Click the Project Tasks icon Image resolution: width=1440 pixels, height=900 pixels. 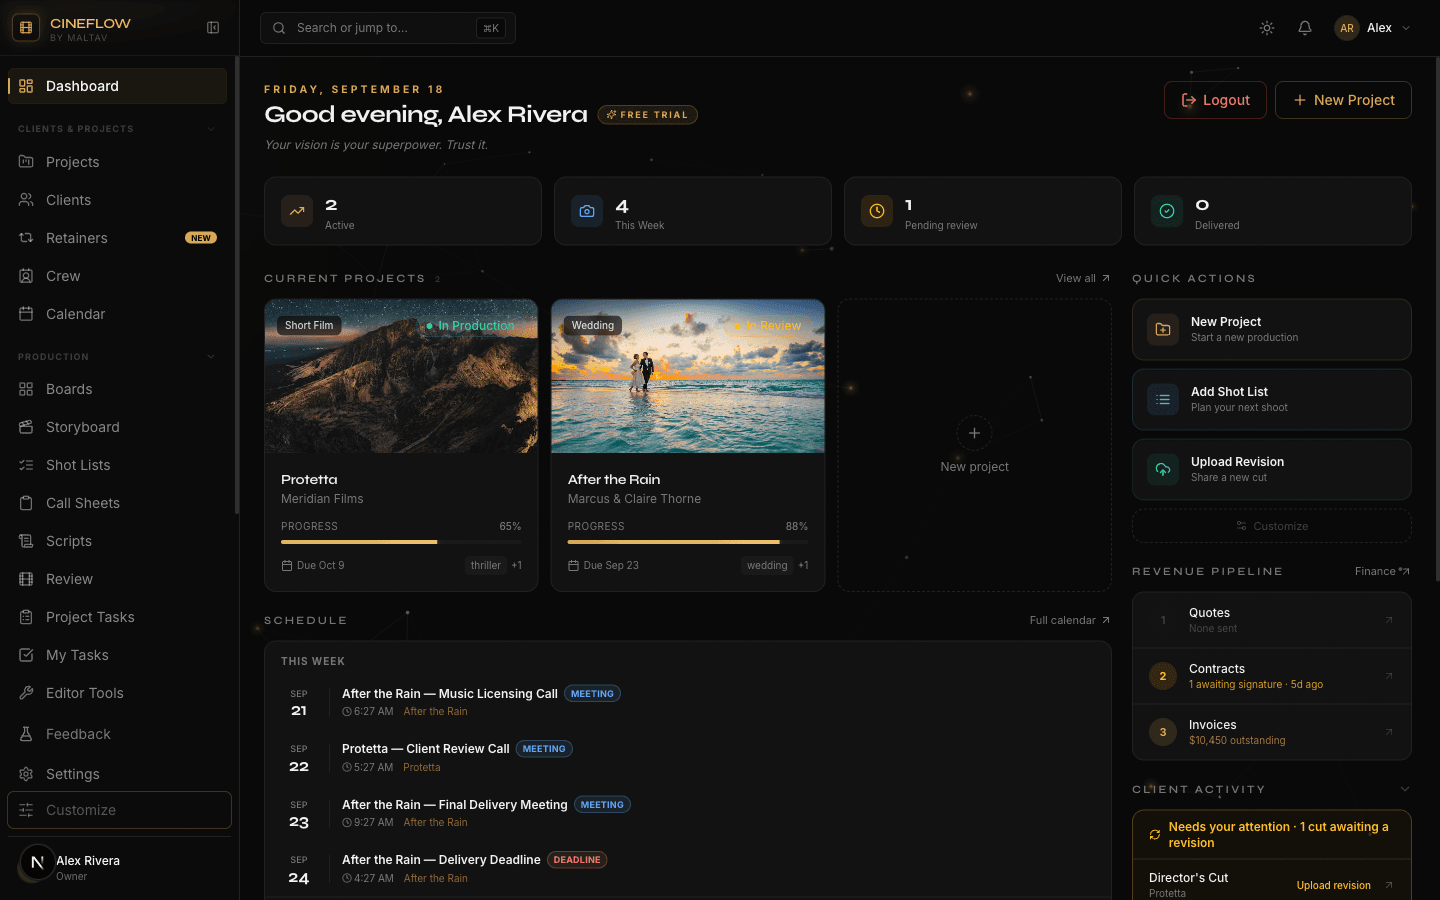click(x=26, y=617)
